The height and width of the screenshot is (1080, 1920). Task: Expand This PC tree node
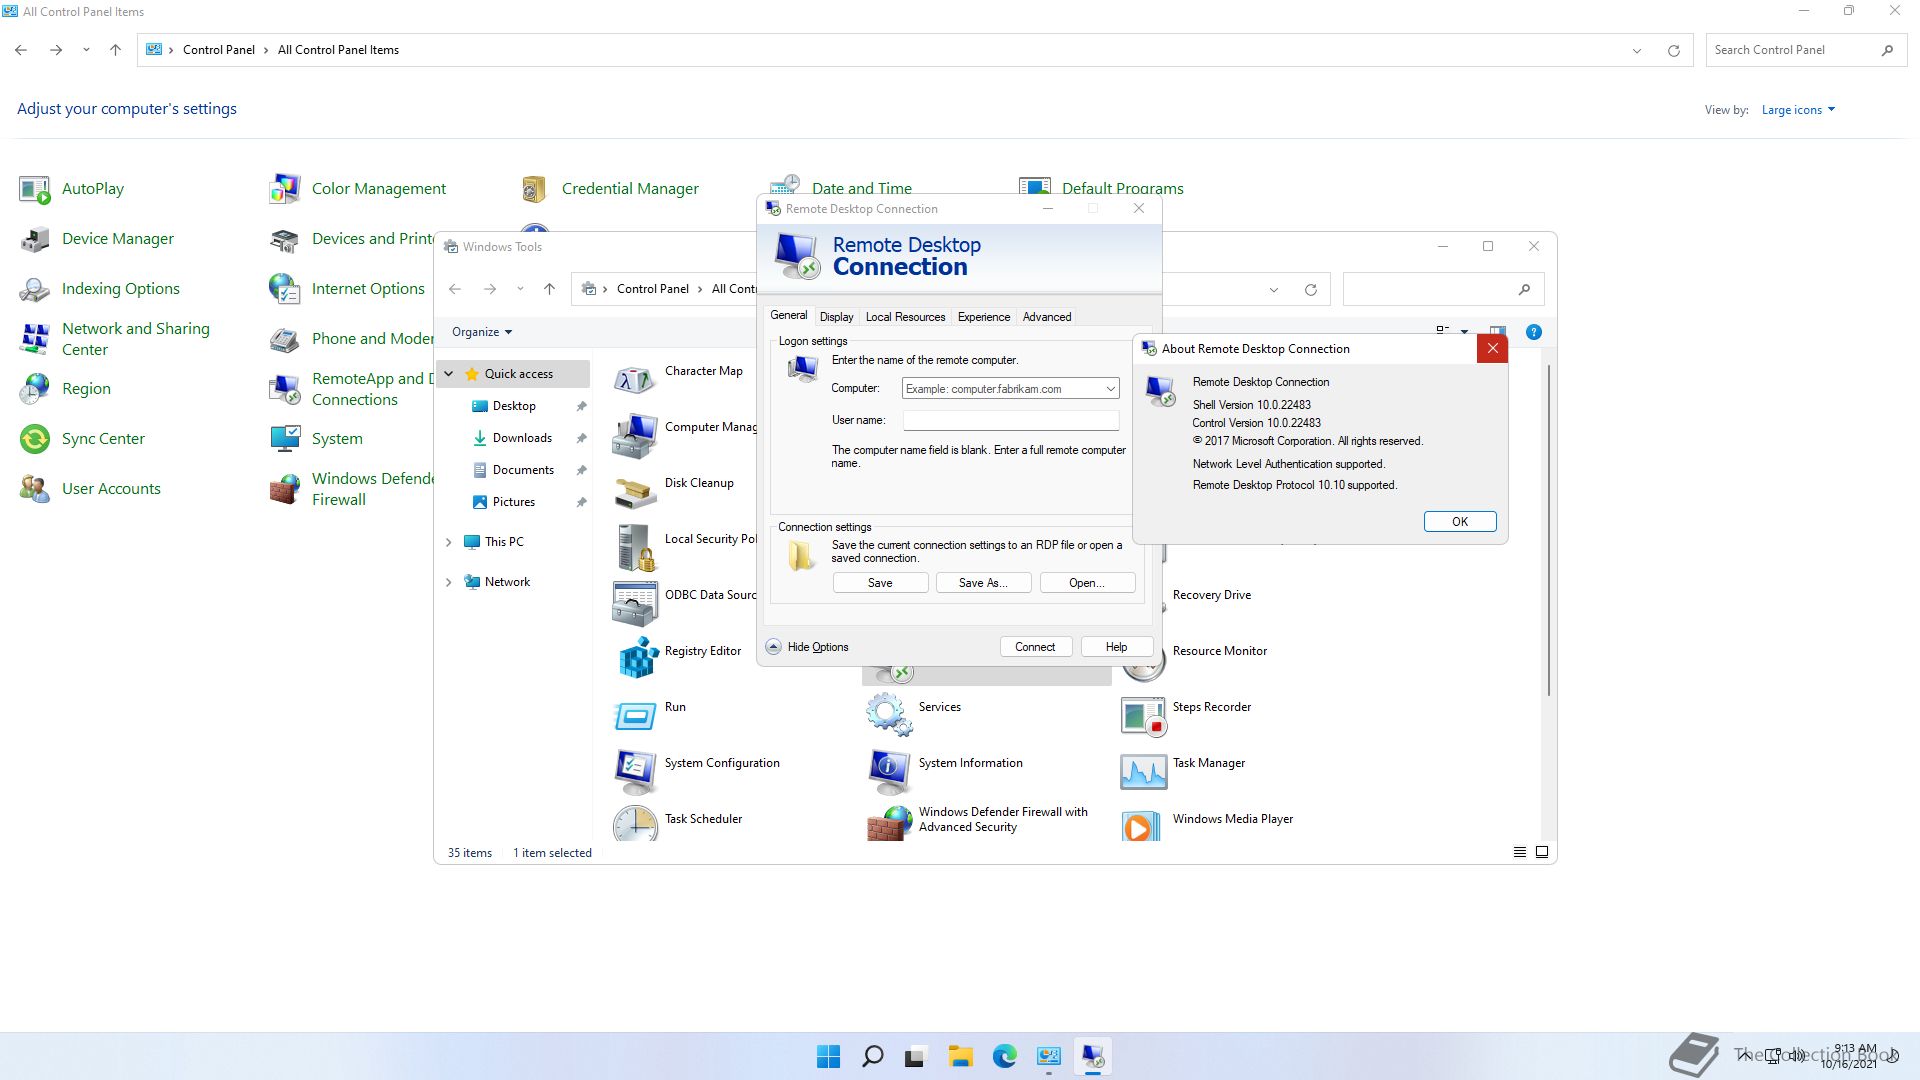449,542
